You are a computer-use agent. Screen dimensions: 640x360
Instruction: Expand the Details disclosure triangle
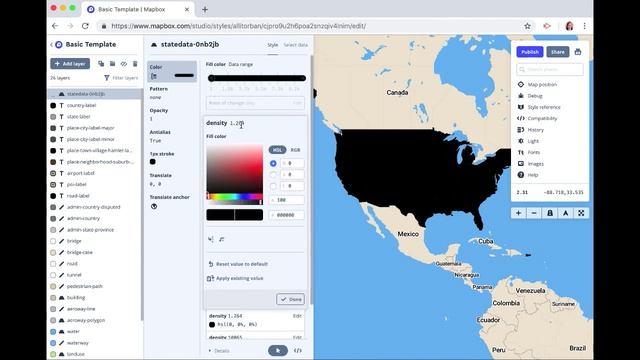tap(210, 351)
